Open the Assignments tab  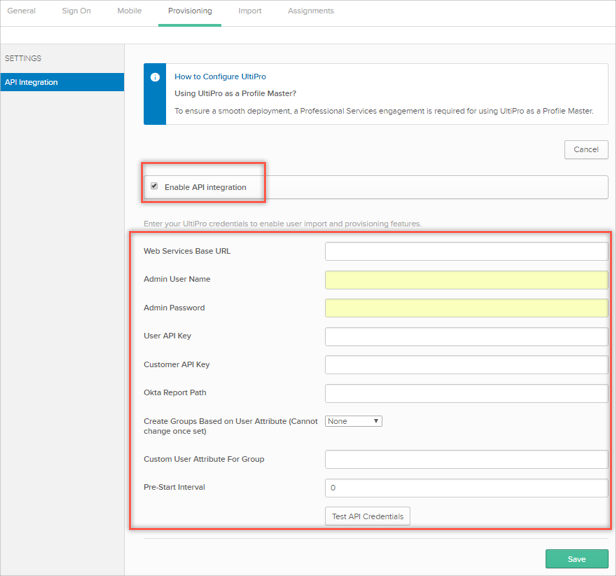(x=310, y=11)
